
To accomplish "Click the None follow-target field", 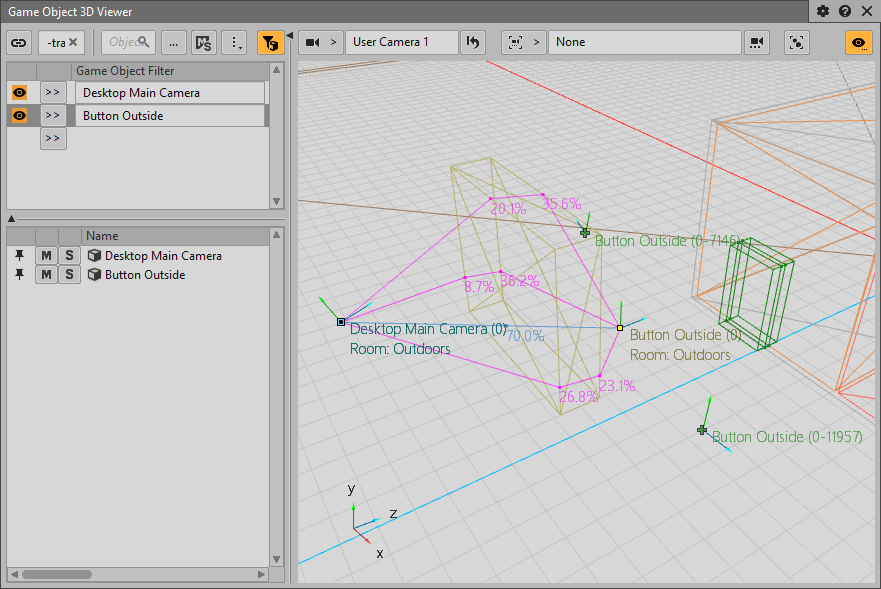I will [x=644, y=42].
